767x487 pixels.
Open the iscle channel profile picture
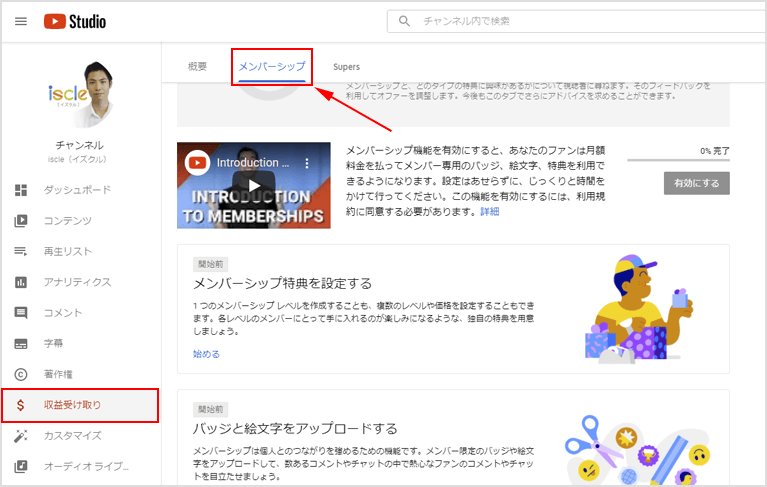tap(80, 95)
